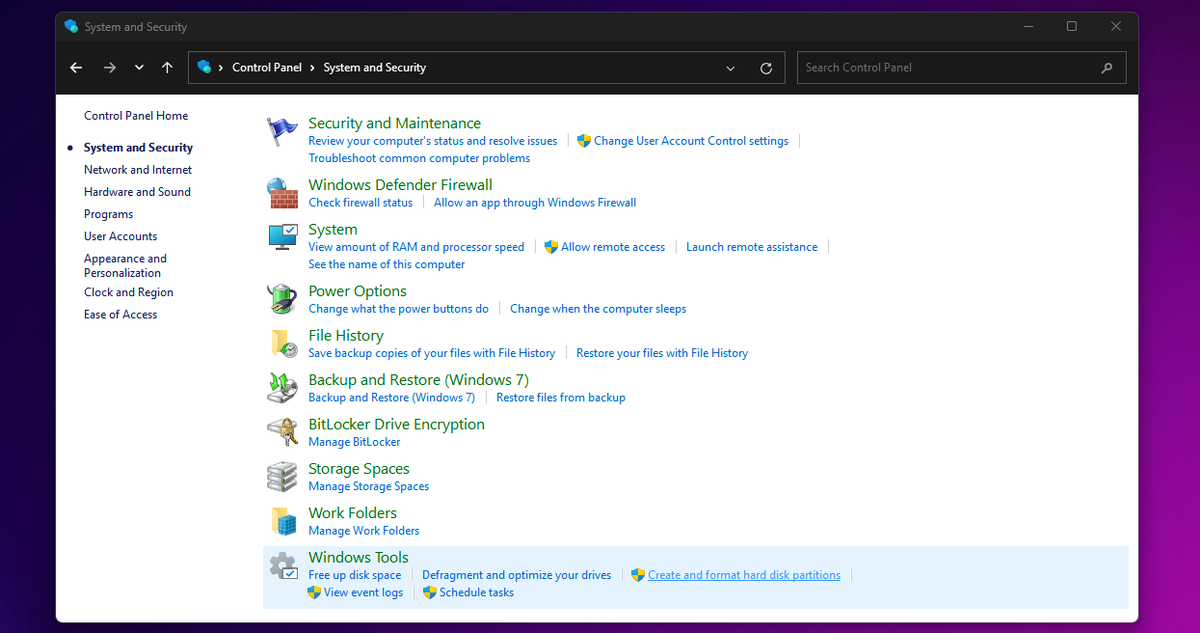The image size is (1200, 633).
Task: Select Ease of Access in sidebar
Action: pos(120,314)
